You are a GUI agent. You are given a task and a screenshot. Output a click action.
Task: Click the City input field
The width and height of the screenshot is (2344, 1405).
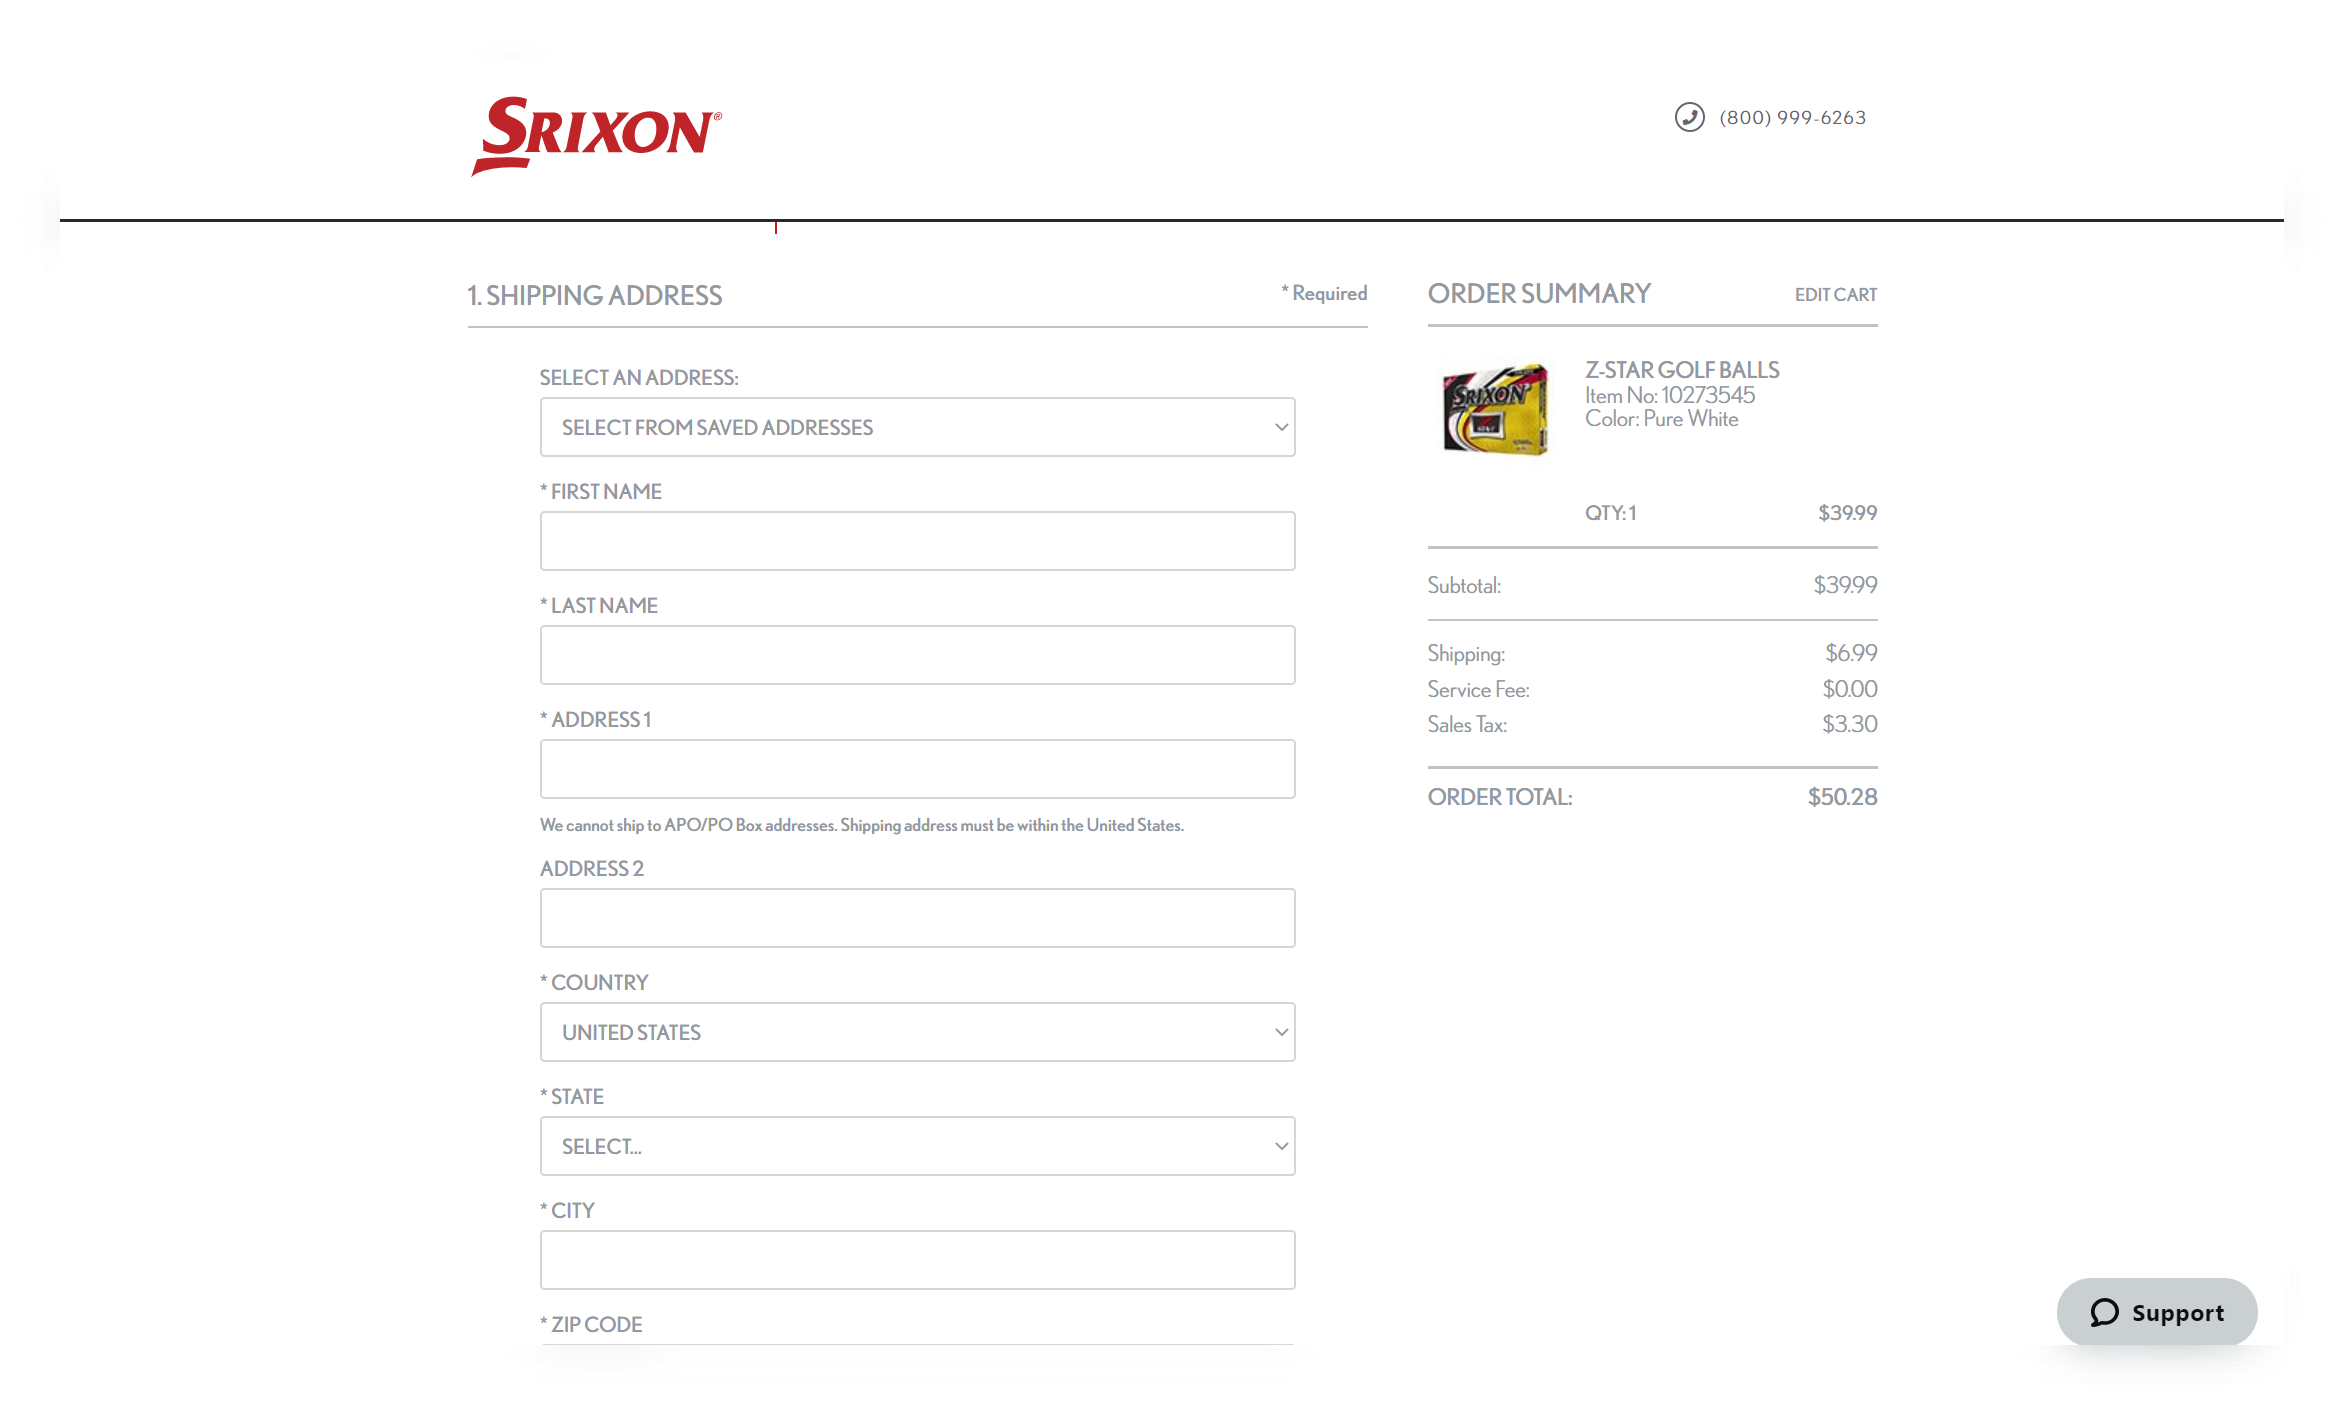pyautogui.click(x=917, y=1260)
